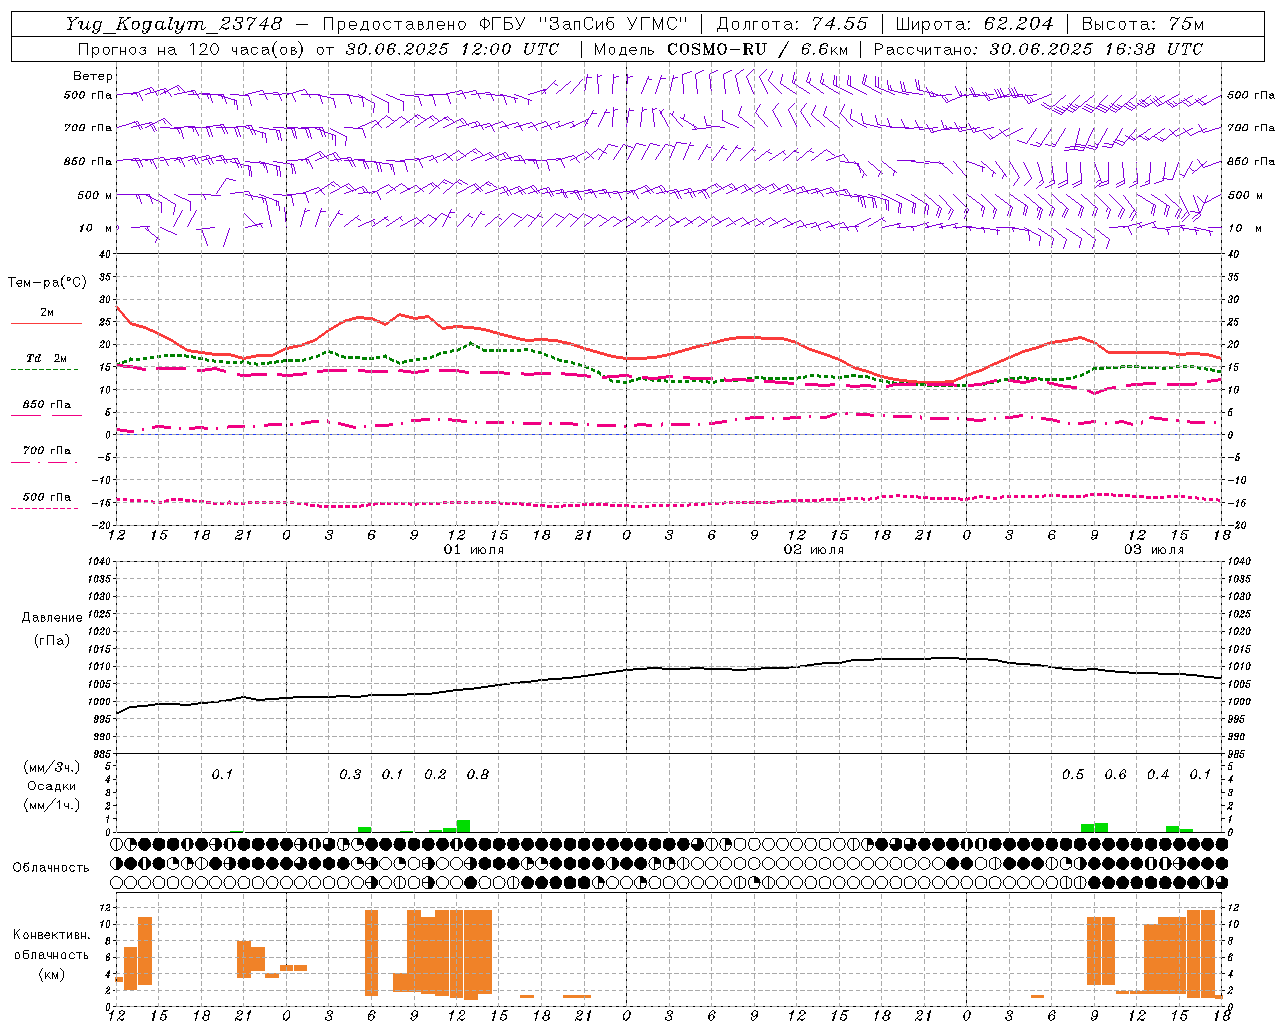The width and height of the screenshot is (1280, 1024).
Task: Click the 03 июля date label
Action: pos(1154,550)
